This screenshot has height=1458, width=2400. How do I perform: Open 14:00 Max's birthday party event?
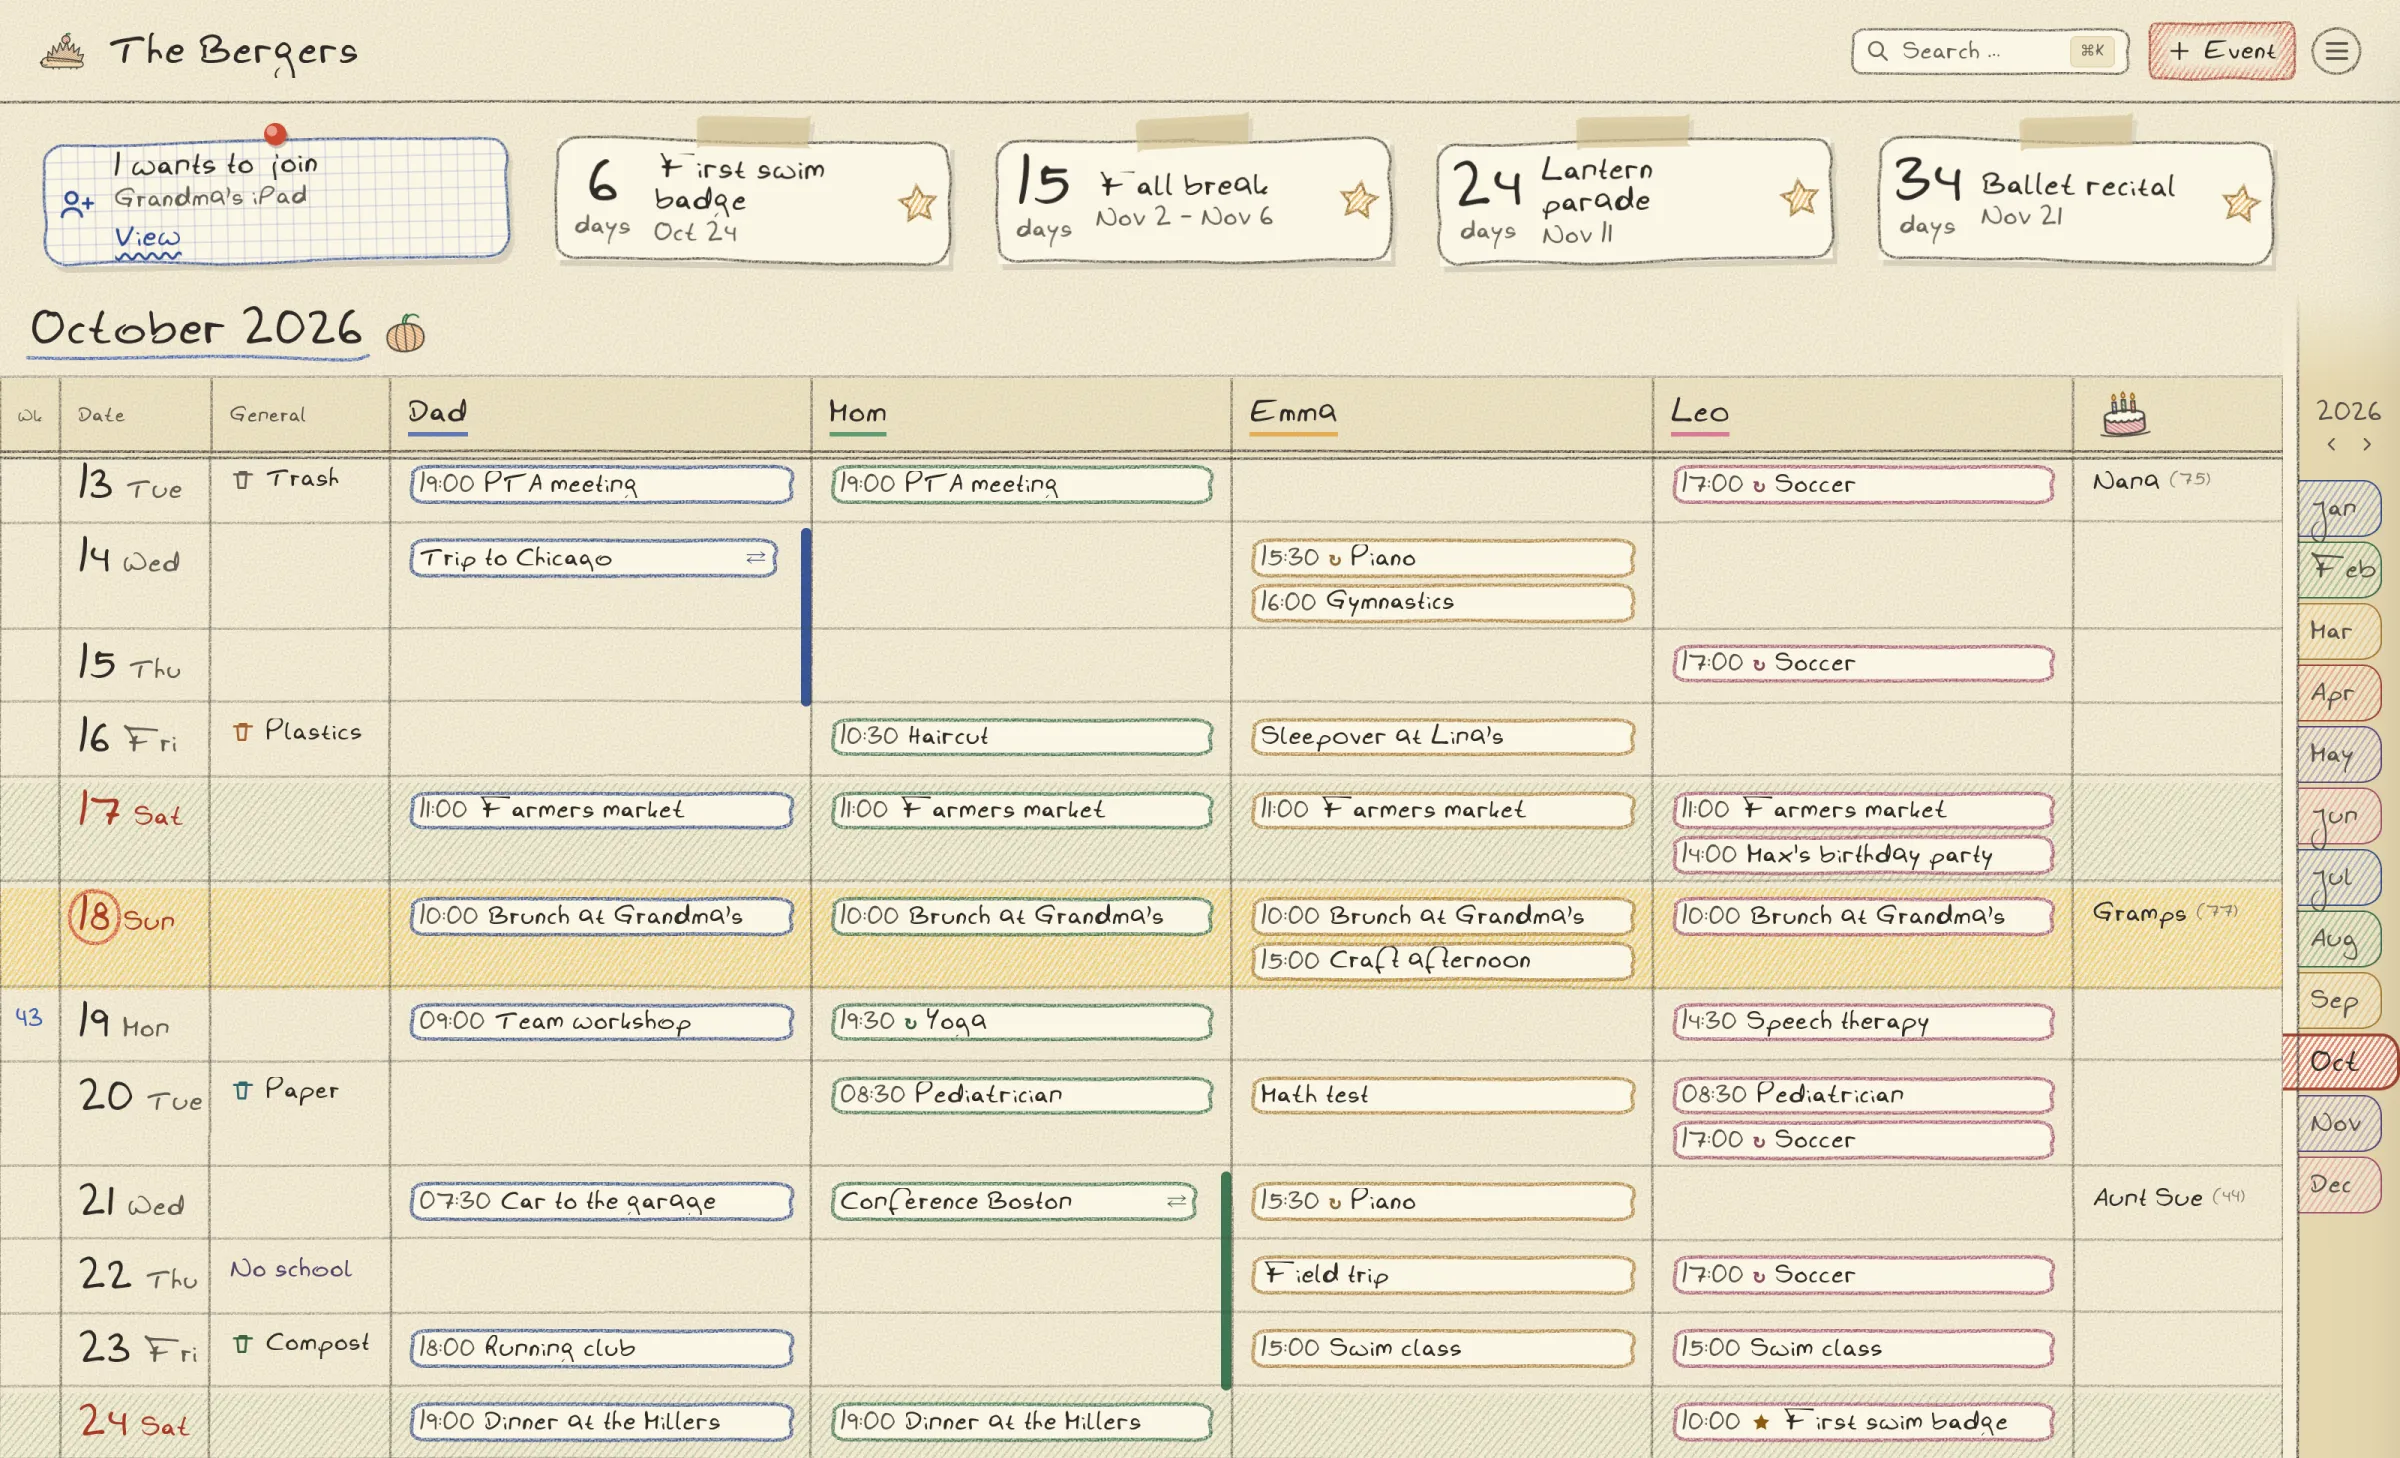1863,855
